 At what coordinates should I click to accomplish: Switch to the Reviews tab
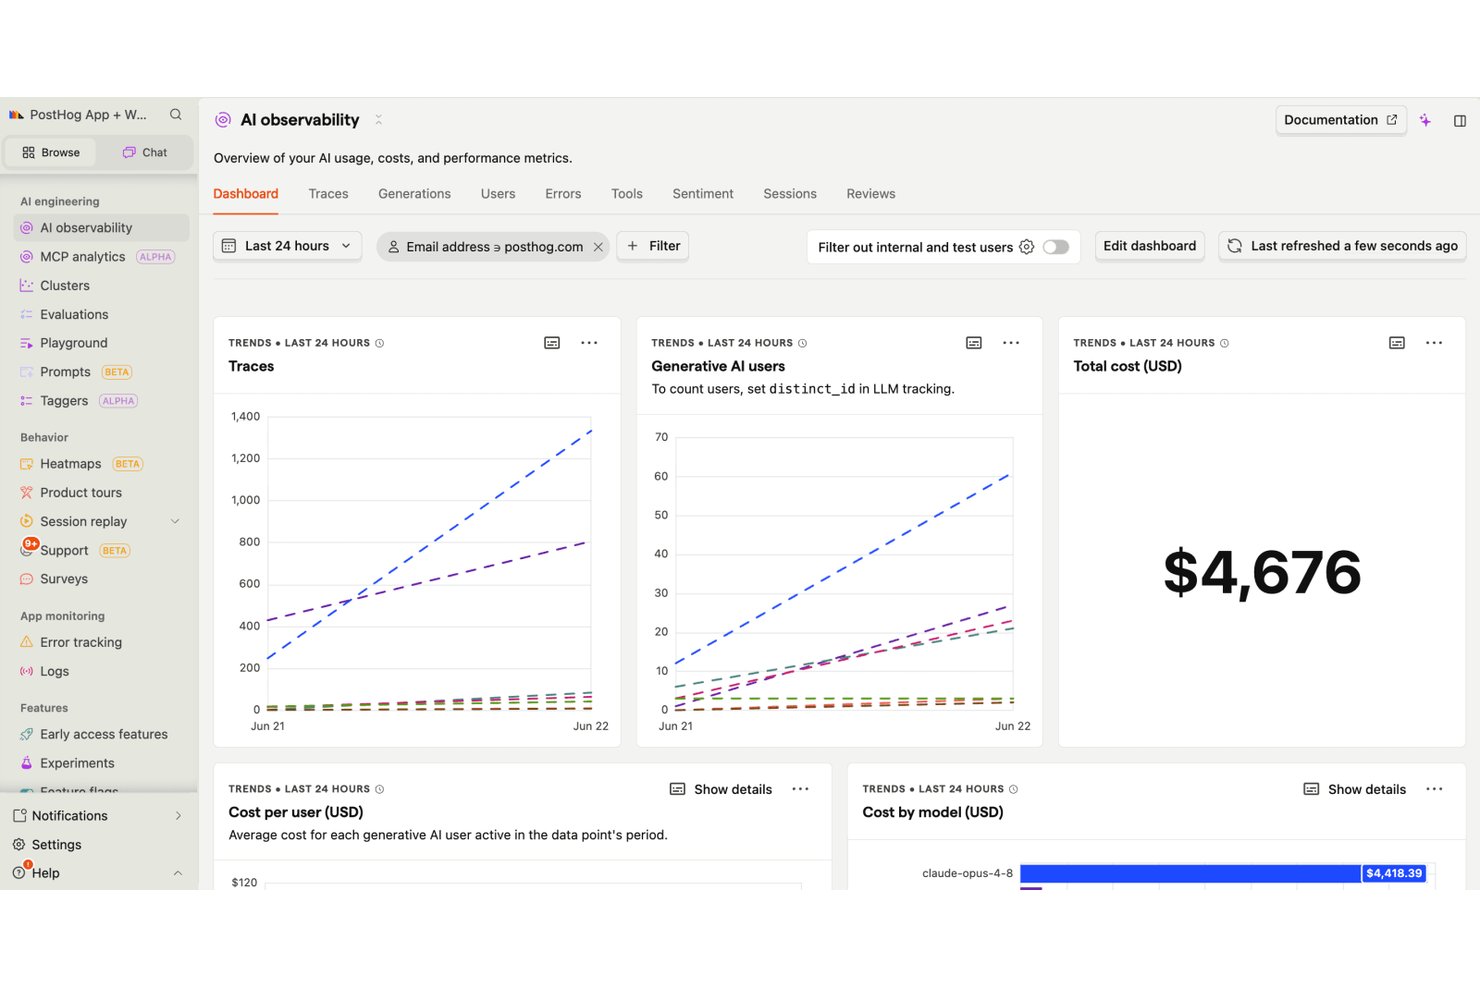(871, 194)
